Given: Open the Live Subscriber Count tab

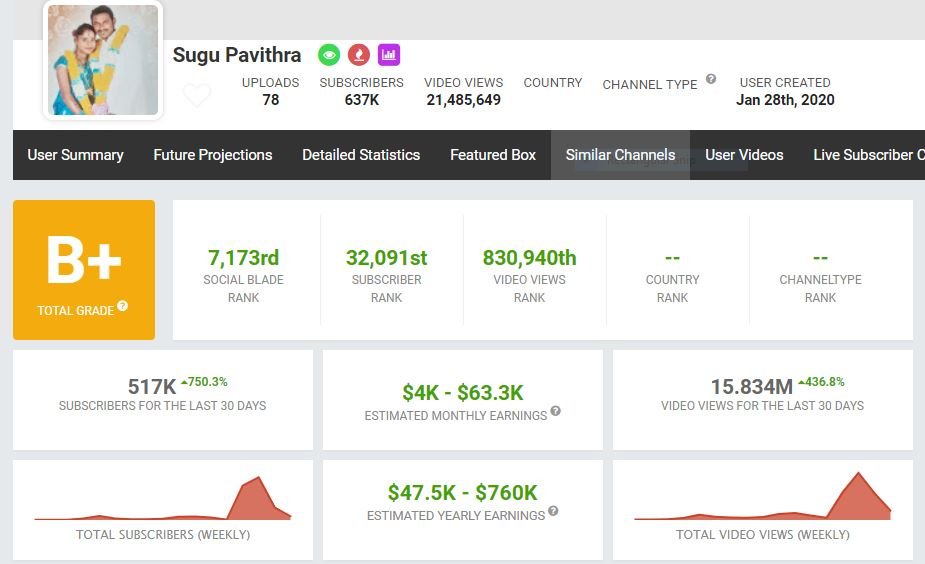Looking at the screenshot, I should [x=867, y=155].
